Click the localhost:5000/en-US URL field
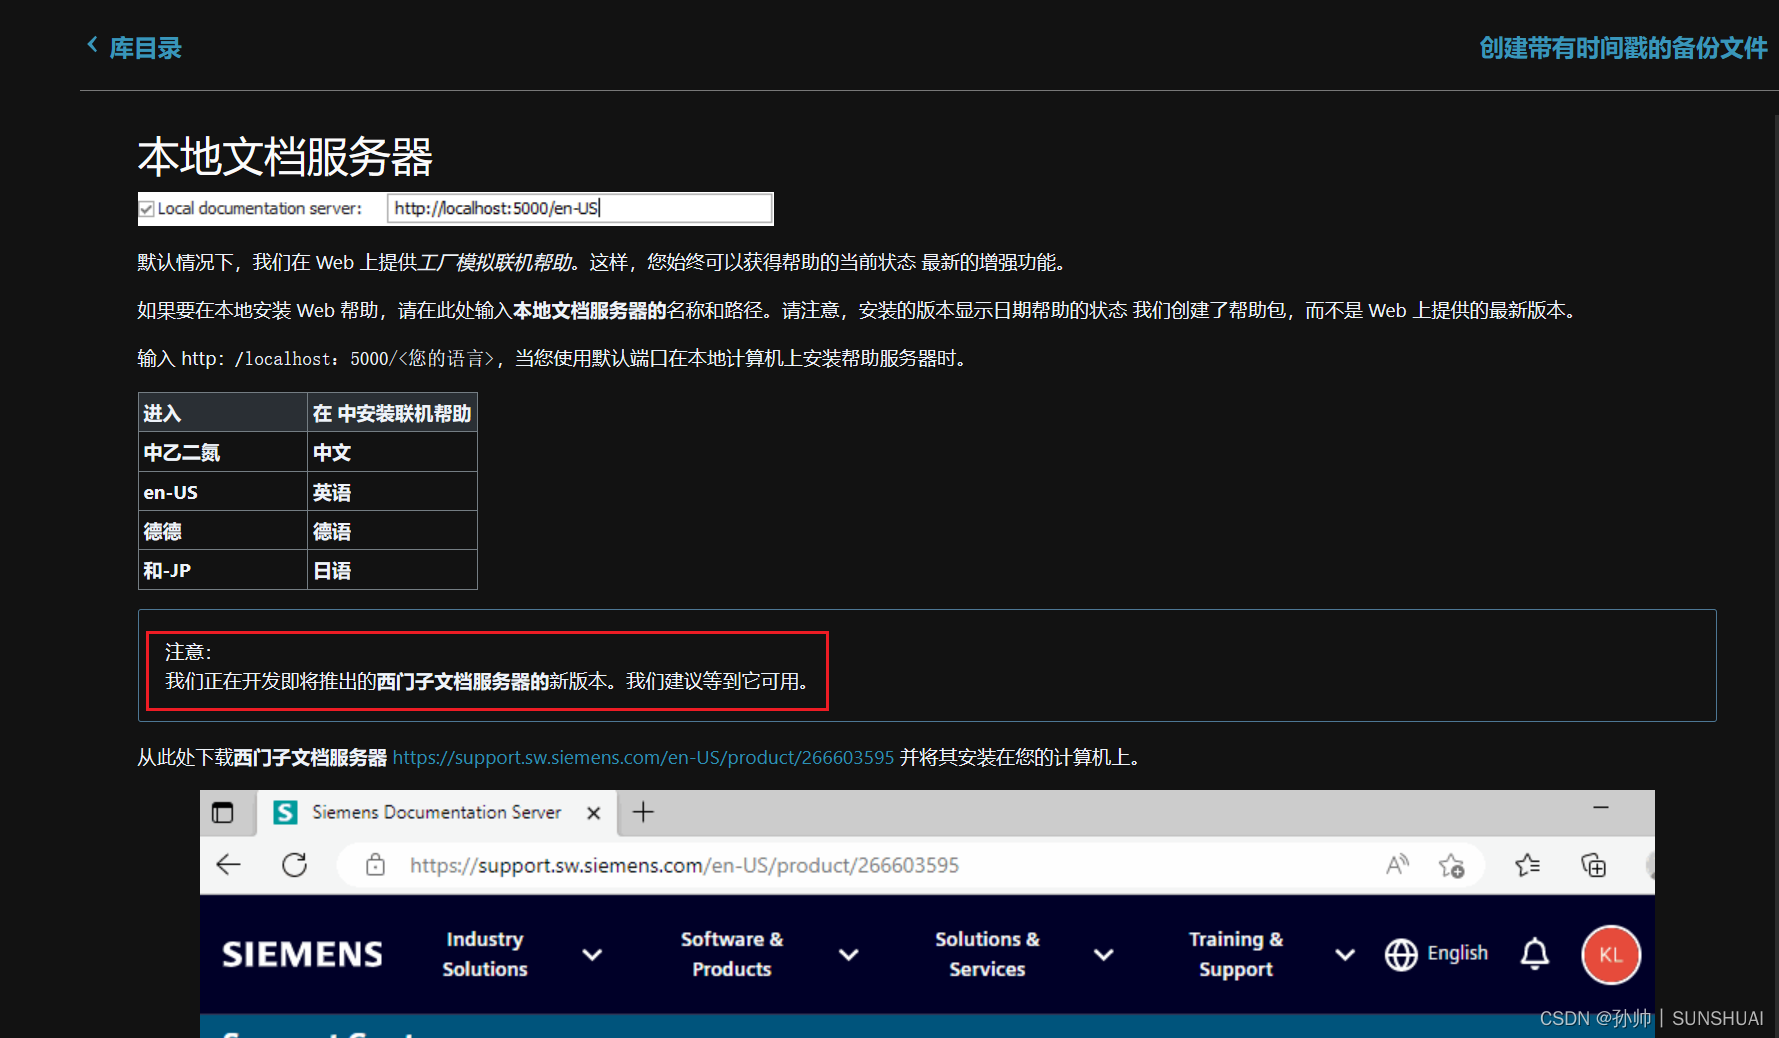This screenshot has width=1779, height=1038. (x=579, y=208)
